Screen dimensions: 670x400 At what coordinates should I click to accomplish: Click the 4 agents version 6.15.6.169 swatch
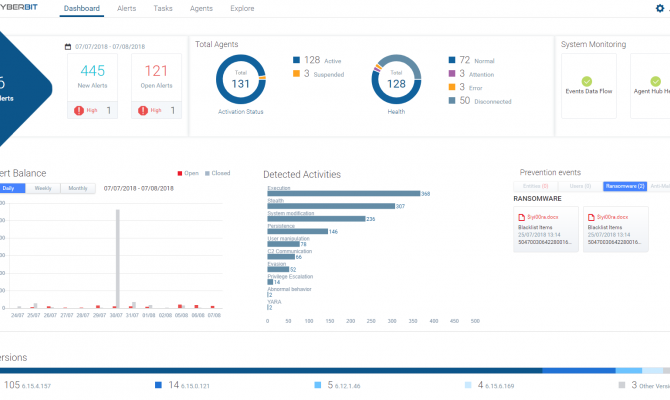click(468, 385)
